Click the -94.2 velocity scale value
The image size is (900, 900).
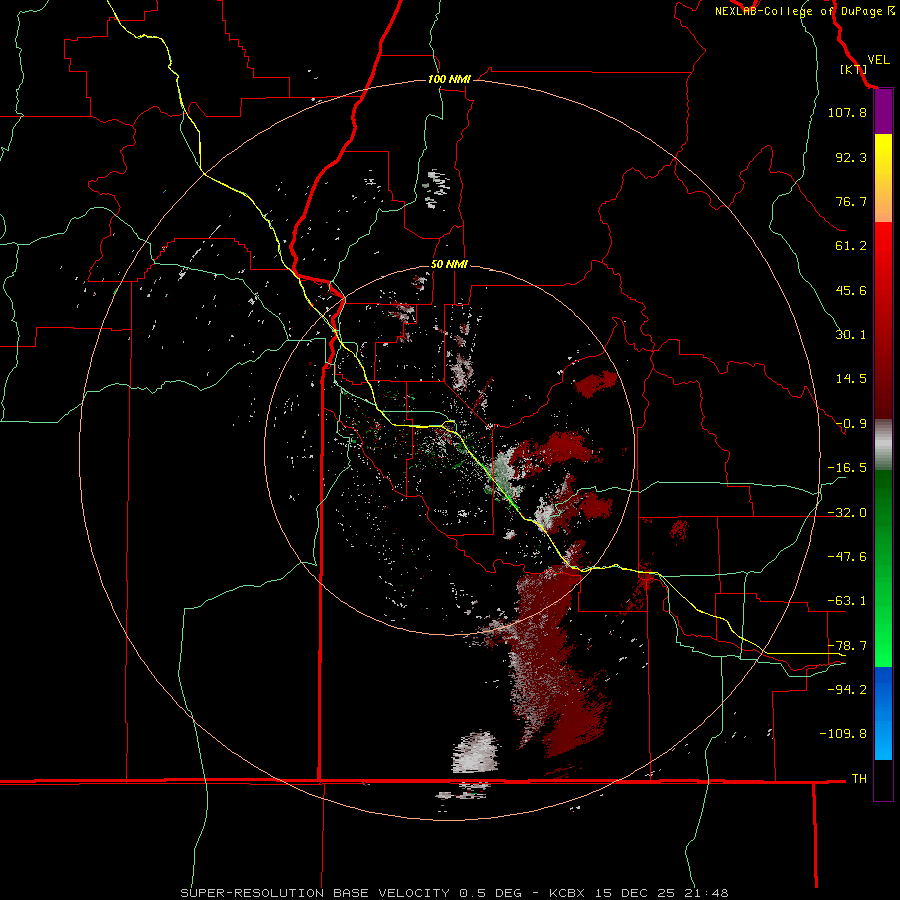(x=847, y=689)
